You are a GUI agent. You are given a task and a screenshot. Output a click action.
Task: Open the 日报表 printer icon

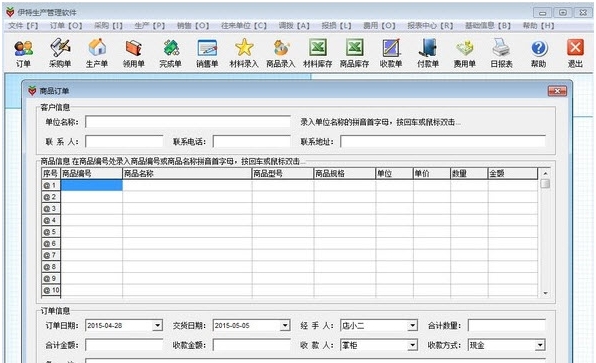pyautogui.click(x=501, y=53)
